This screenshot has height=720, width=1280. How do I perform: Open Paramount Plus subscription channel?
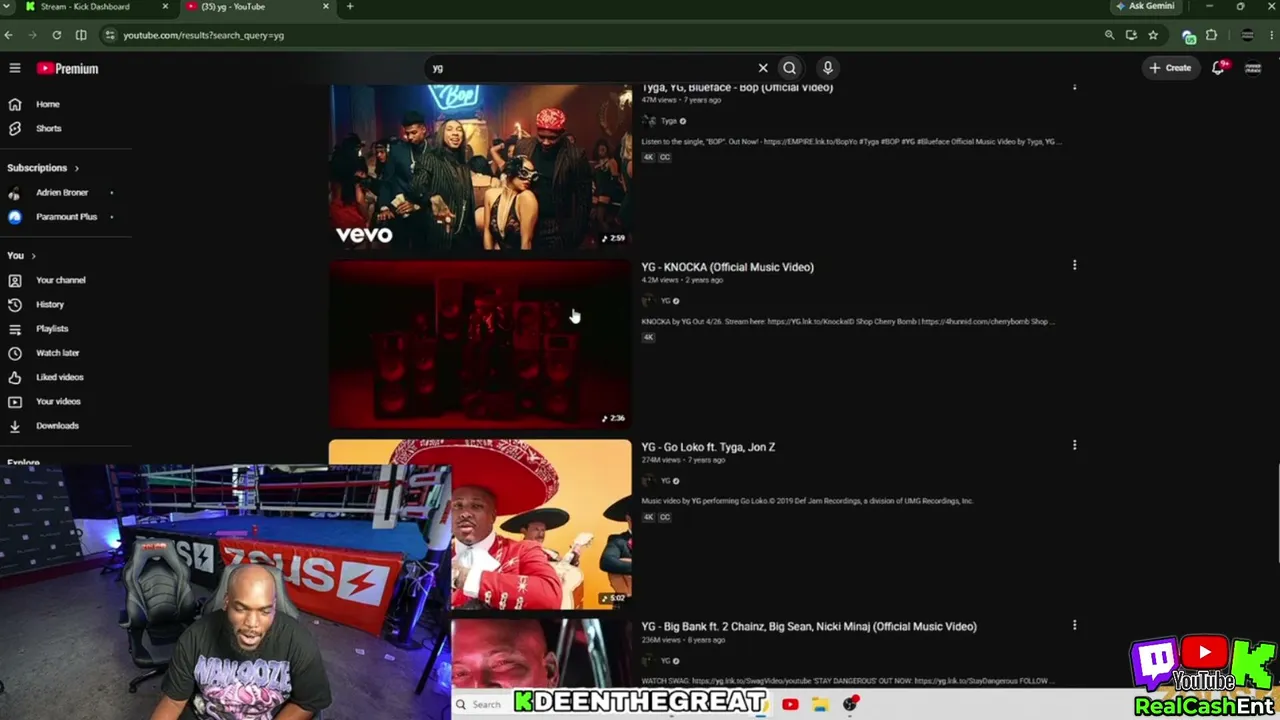pyautogui.click(x=66, y=217)
